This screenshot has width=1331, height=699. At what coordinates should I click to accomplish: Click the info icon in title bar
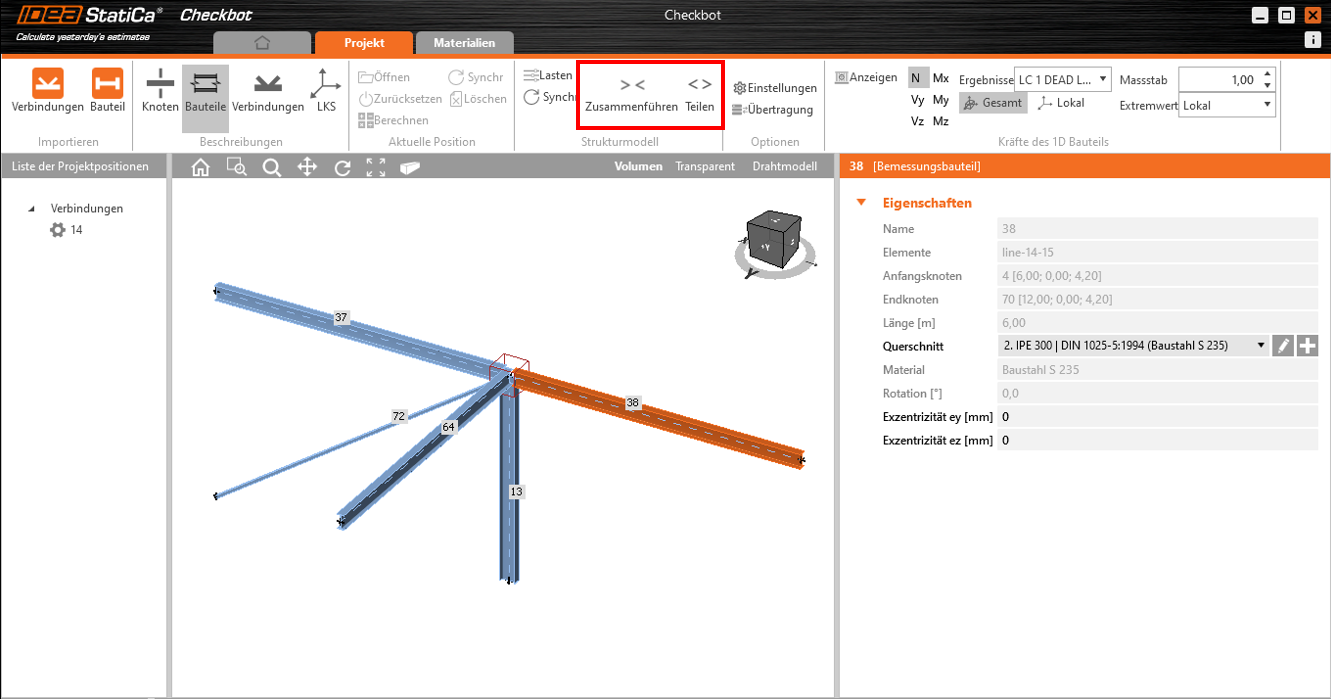coord(1313,40)
